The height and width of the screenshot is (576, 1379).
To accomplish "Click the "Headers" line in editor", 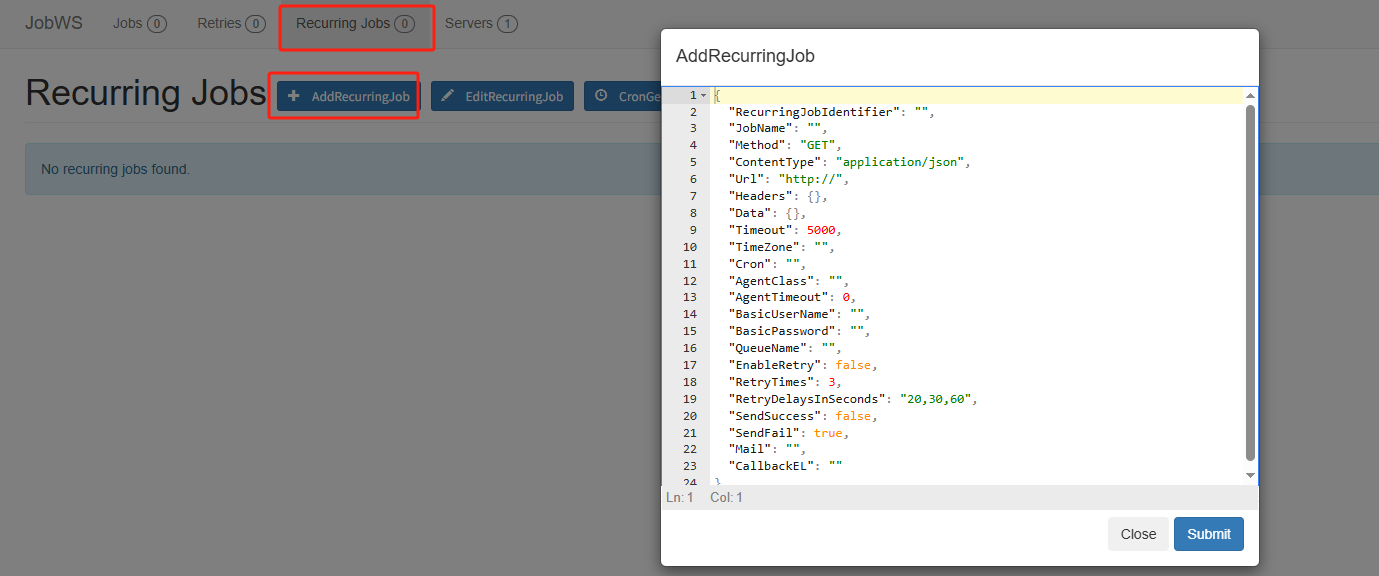I will 779,196.
